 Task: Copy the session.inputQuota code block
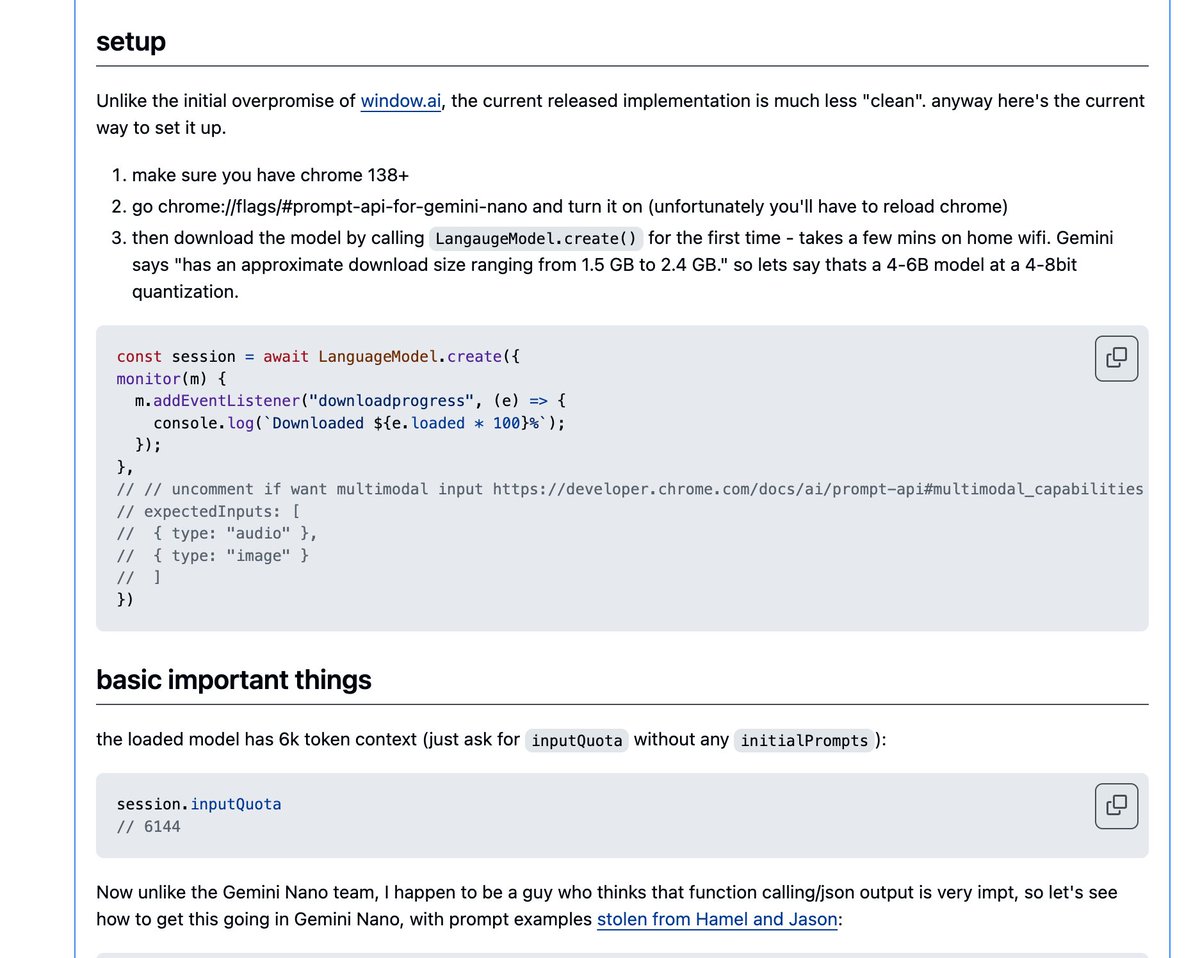(1116, 805)
